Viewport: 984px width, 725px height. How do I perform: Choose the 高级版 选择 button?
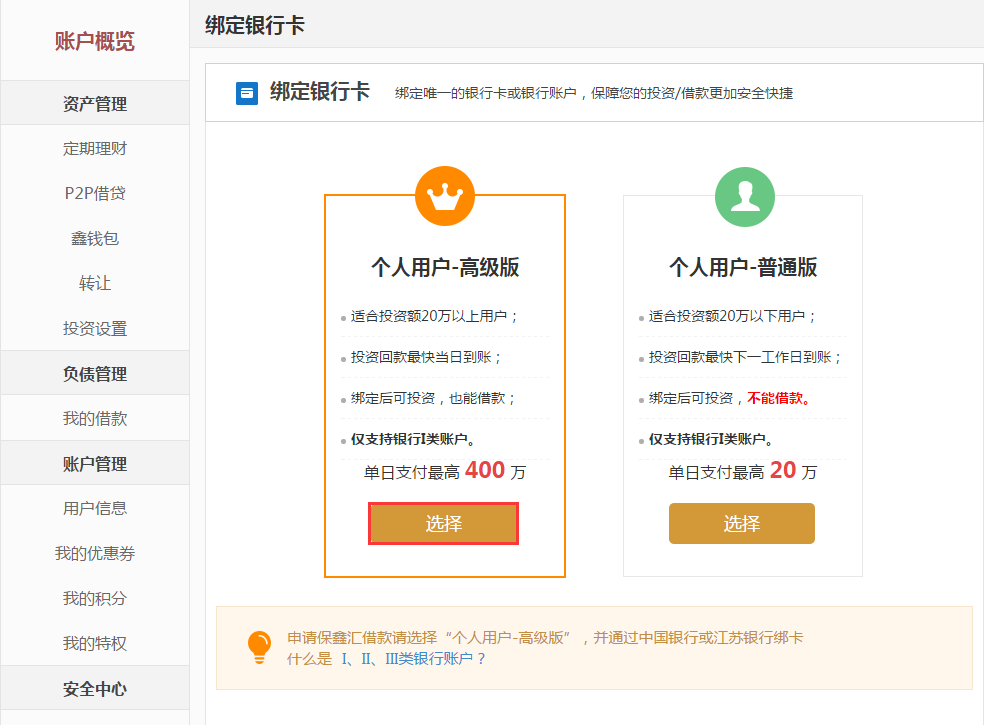(x=443, y=524)
